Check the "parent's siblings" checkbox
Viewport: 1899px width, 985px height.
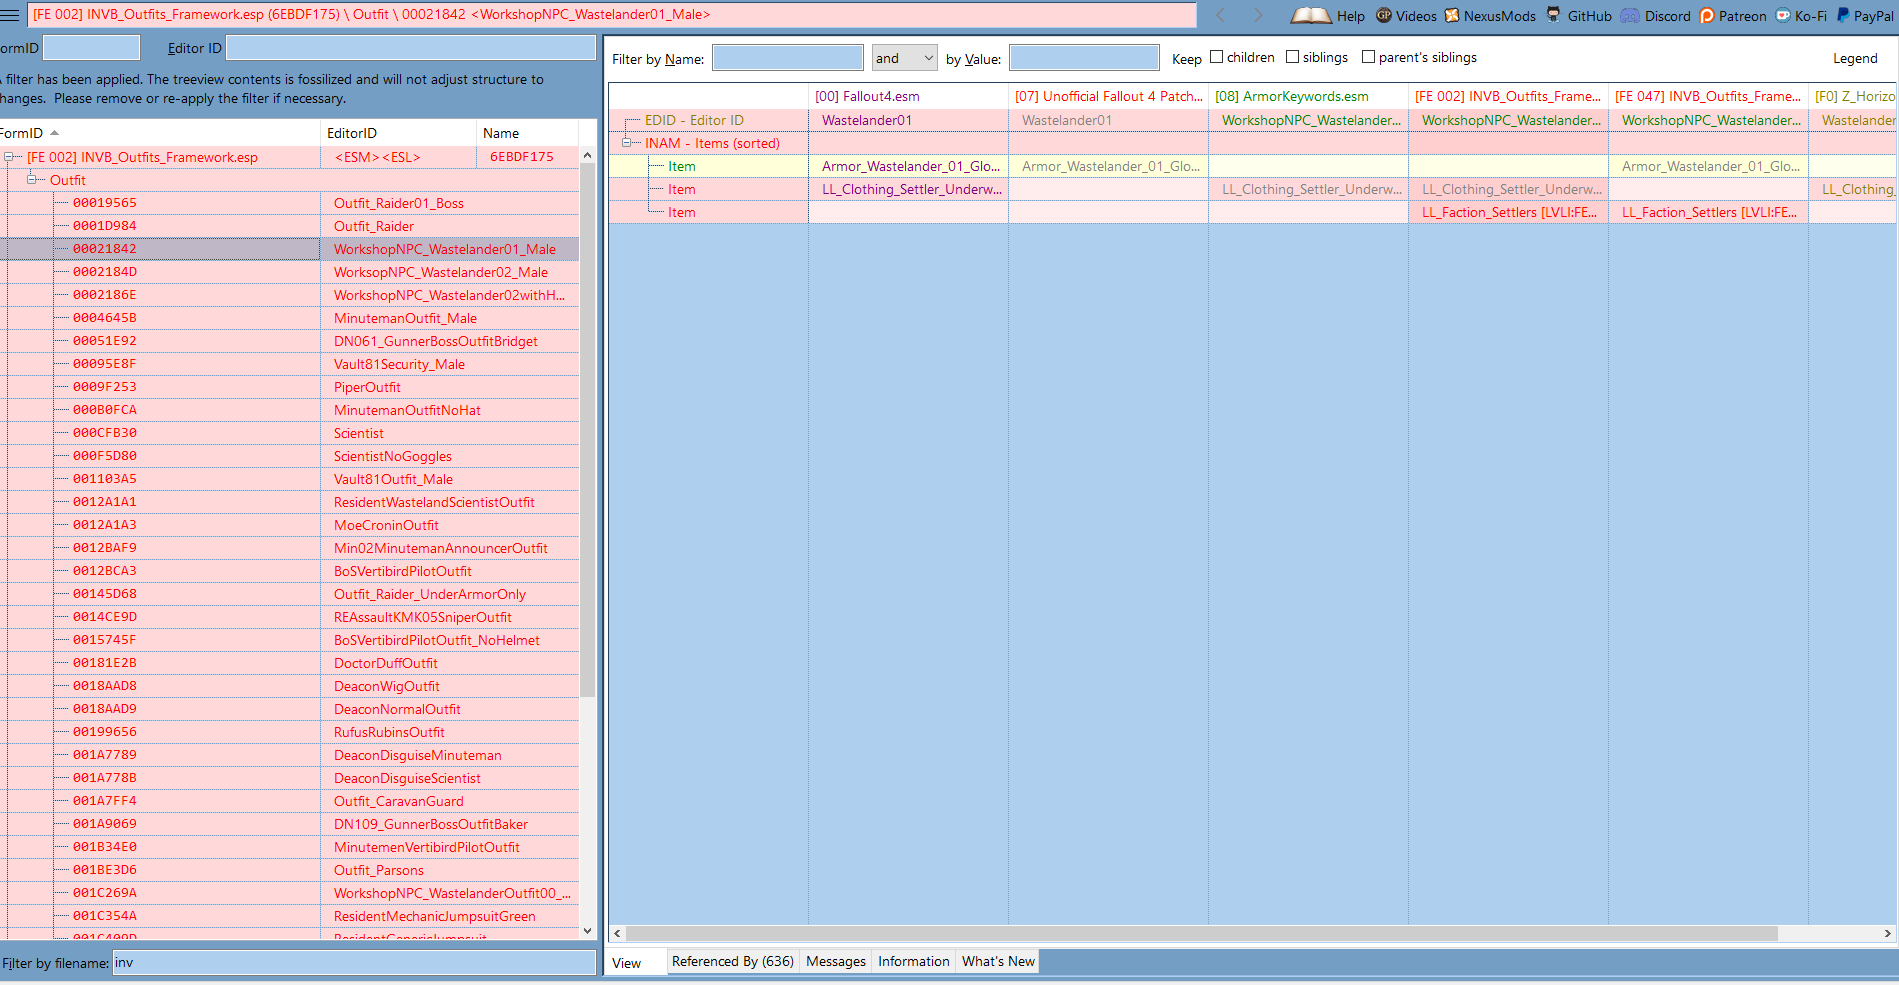tap(1368, 57)
